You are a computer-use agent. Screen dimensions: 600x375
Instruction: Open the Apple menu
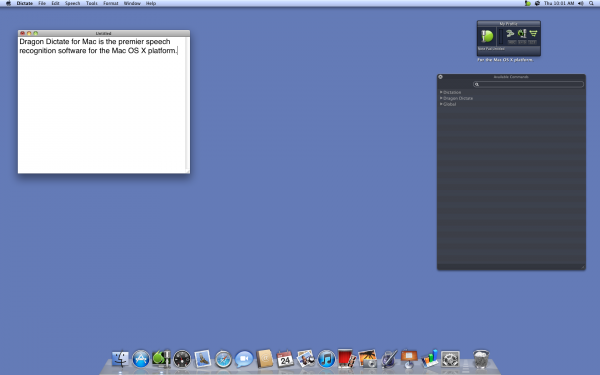(x=8, y=3)
